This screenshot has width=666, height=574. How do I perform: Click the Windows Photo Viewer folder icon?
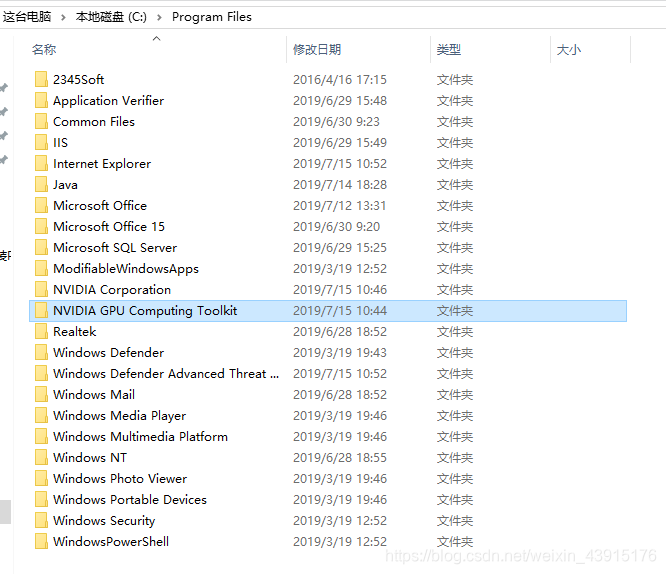41,478
